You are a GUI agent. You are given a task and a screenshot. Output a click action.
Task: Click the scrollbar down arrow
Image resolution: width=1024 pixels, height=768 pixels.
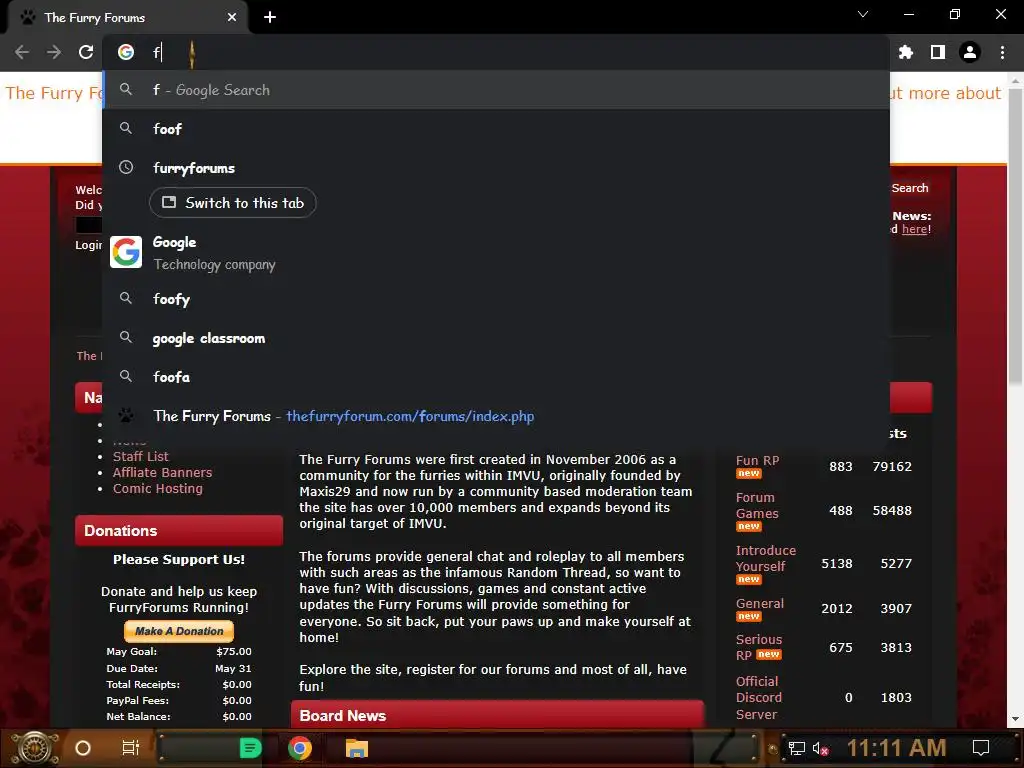coord(1014,719)
